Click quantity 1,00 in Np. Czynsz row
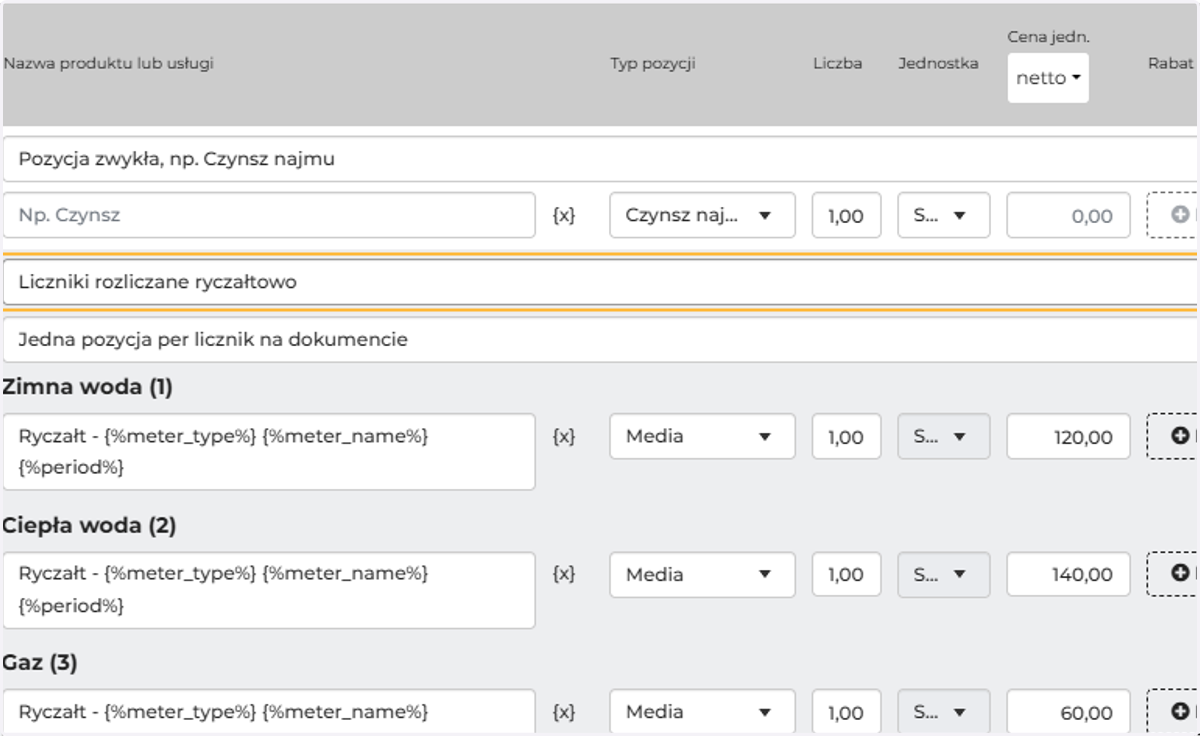The image size is (1200, 736). (846, 215)
